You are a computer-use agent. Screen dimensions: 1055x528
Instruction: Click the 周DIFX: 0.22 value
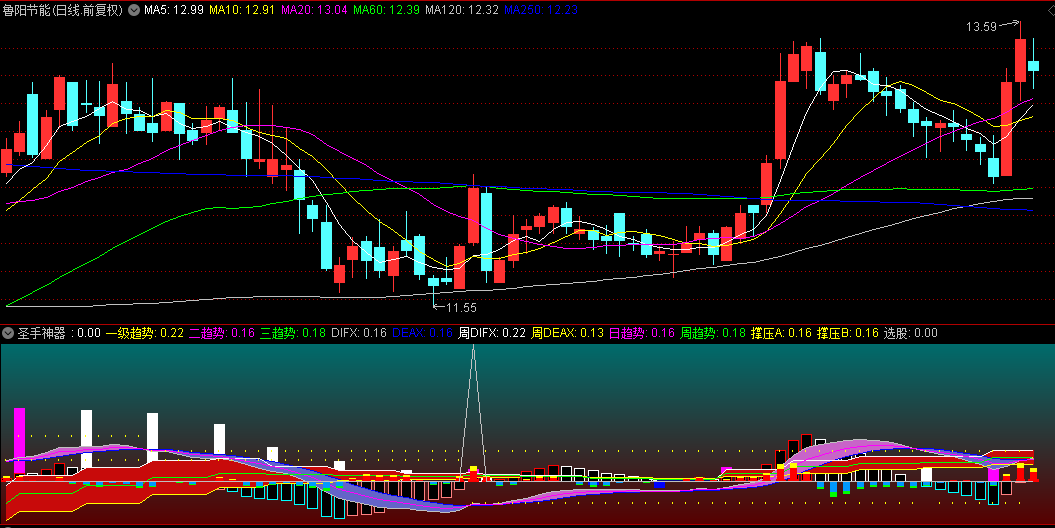(x=492, y=333)
